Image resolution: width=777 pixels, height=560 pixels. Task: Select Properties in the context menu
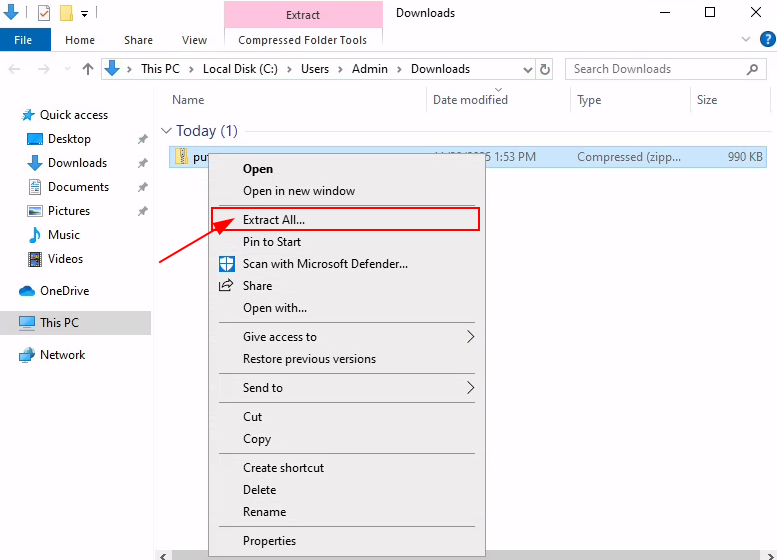tap(269, 541)
